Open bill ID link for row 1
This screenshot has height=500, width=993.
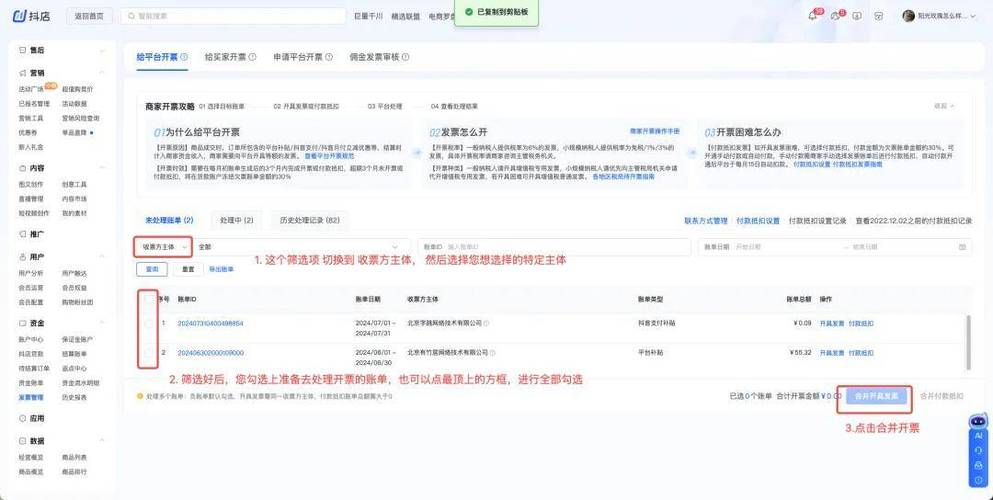point(210,323)
